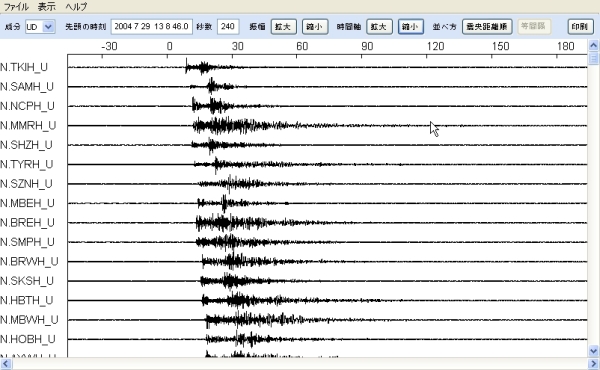
Task: Click vertical scrollbar up arrow
Action: pyautogui.click(x=593, y=46)
